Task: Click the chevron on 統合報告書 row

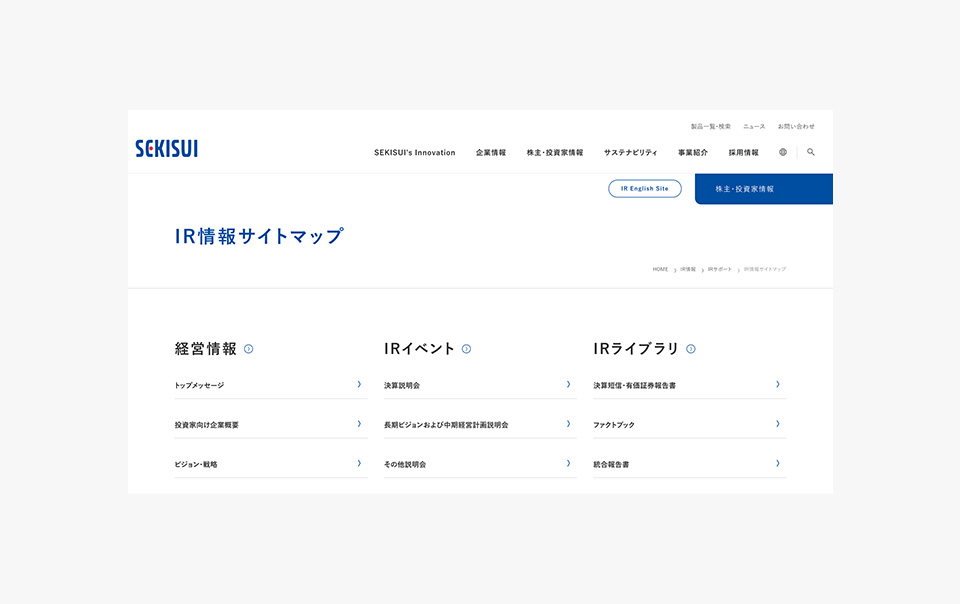Action: [778, 463]
